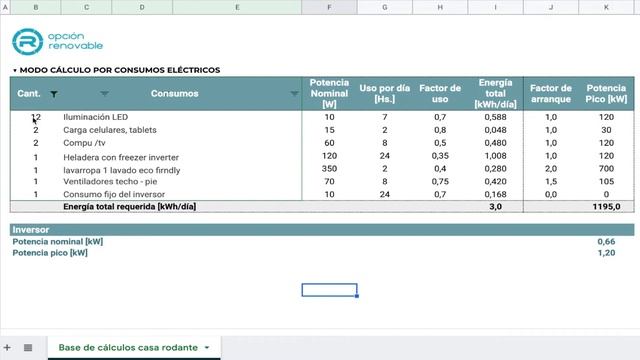Click the Energía total [kWh/día] header
The image size is (640, 360).
click(496, 93)
